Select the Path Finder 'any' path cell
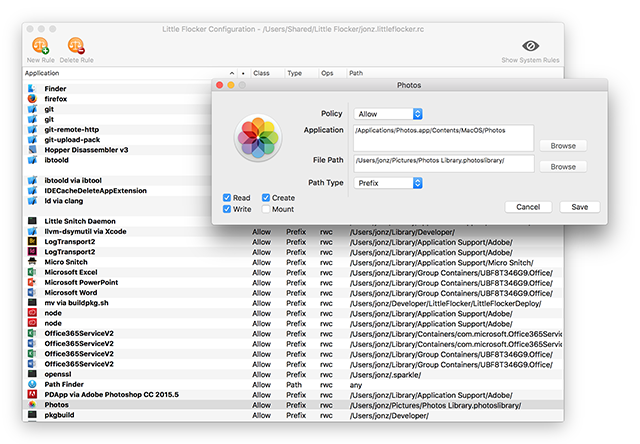The image size is (640, 444). [x=356, y=385]
